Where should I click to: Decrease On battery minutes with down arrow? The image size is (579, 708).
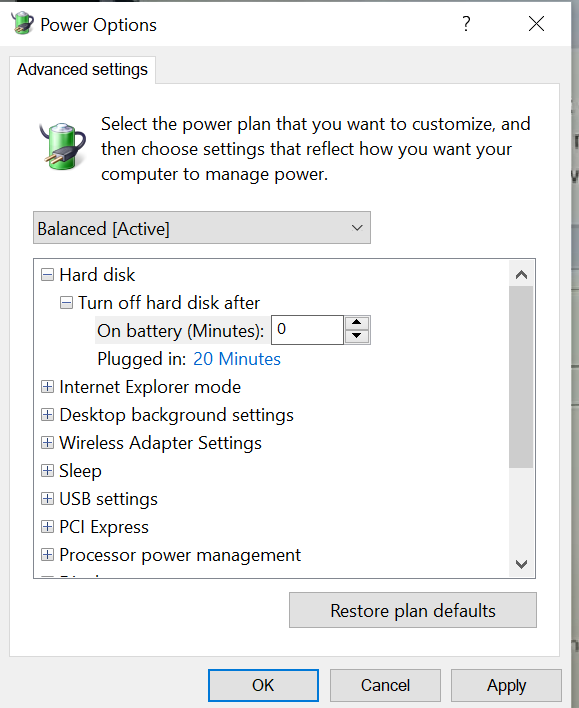tap(357, 336)
